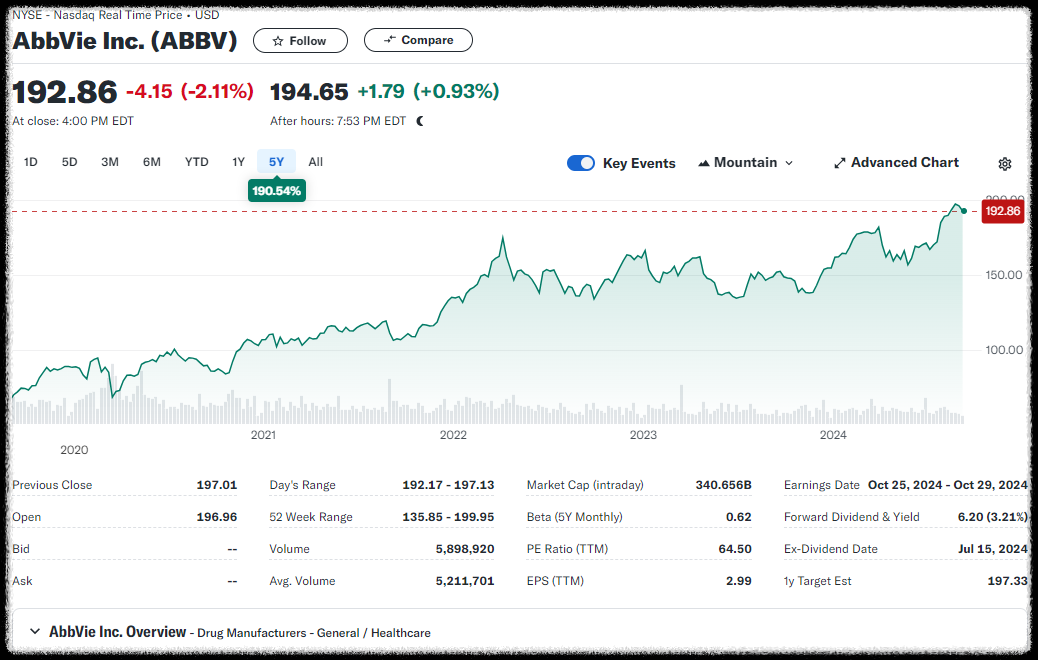The height and width of the screenshot is (660, 1038).
Task: Click the Beta (5Y Monthly) value 0.62
Action: tap(739, 517)
